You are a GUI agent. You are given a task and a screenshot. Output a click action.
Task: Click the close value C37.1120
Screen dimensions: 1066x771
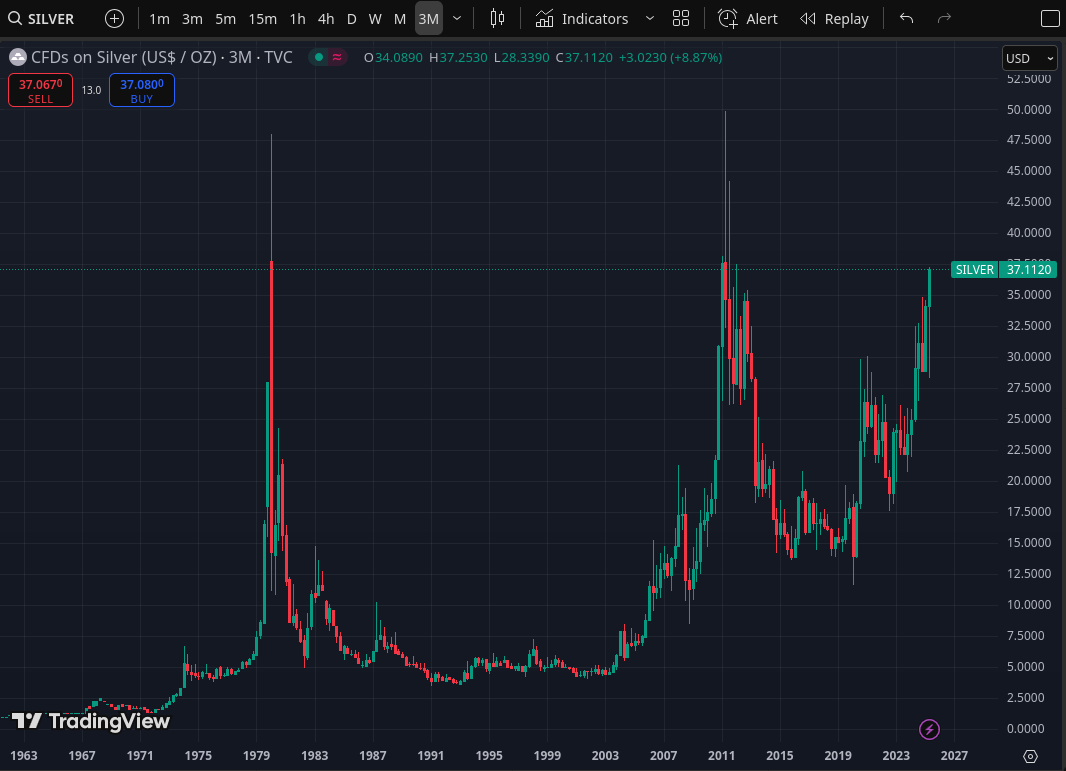click(584, 58)
